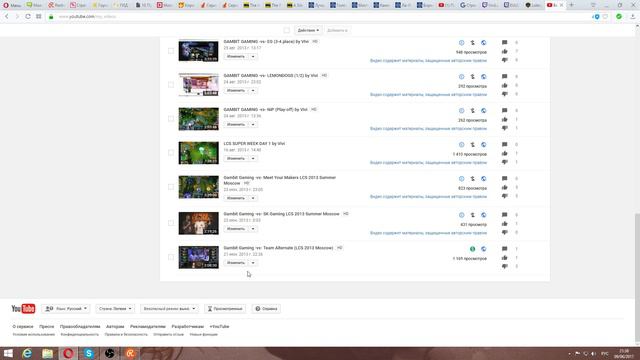Click the public globe icon for LEMONDOGS video

484,77
